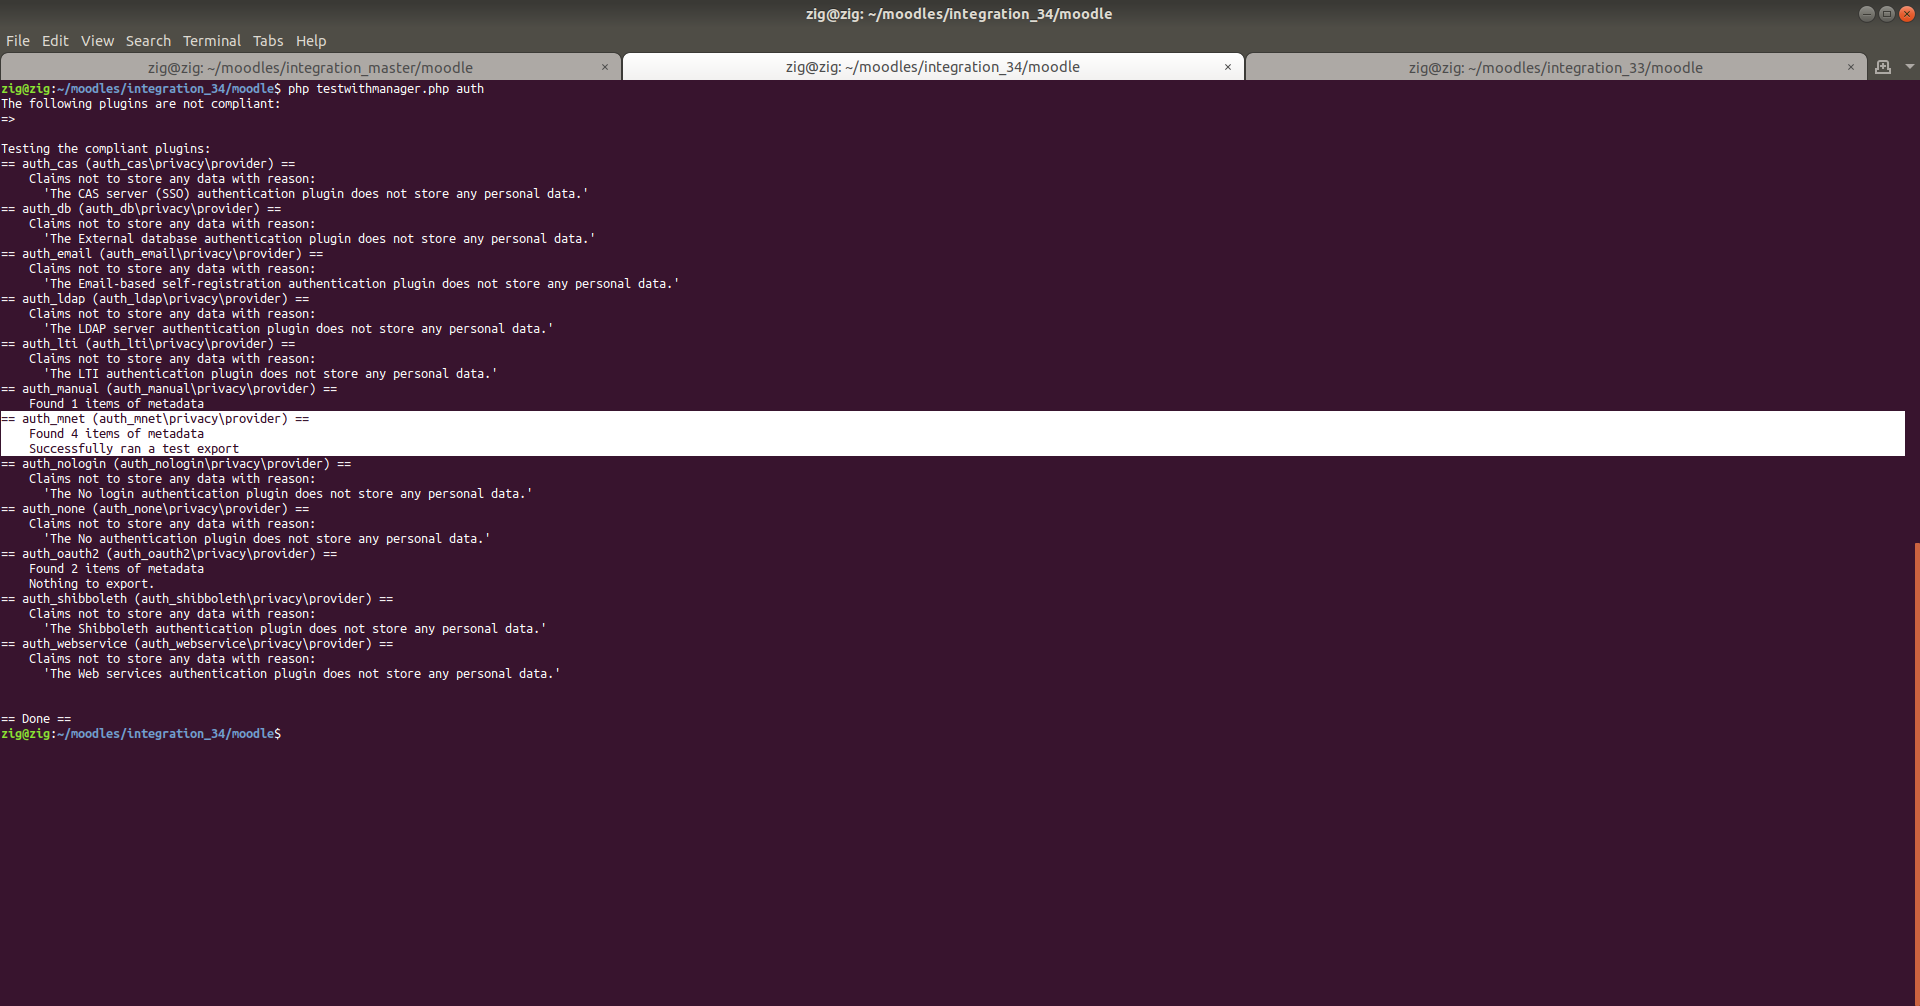This screenshot has width=1920, height=1006.
Task: Click the auth_webservice provider header line
Action: [x=197, y=644]
